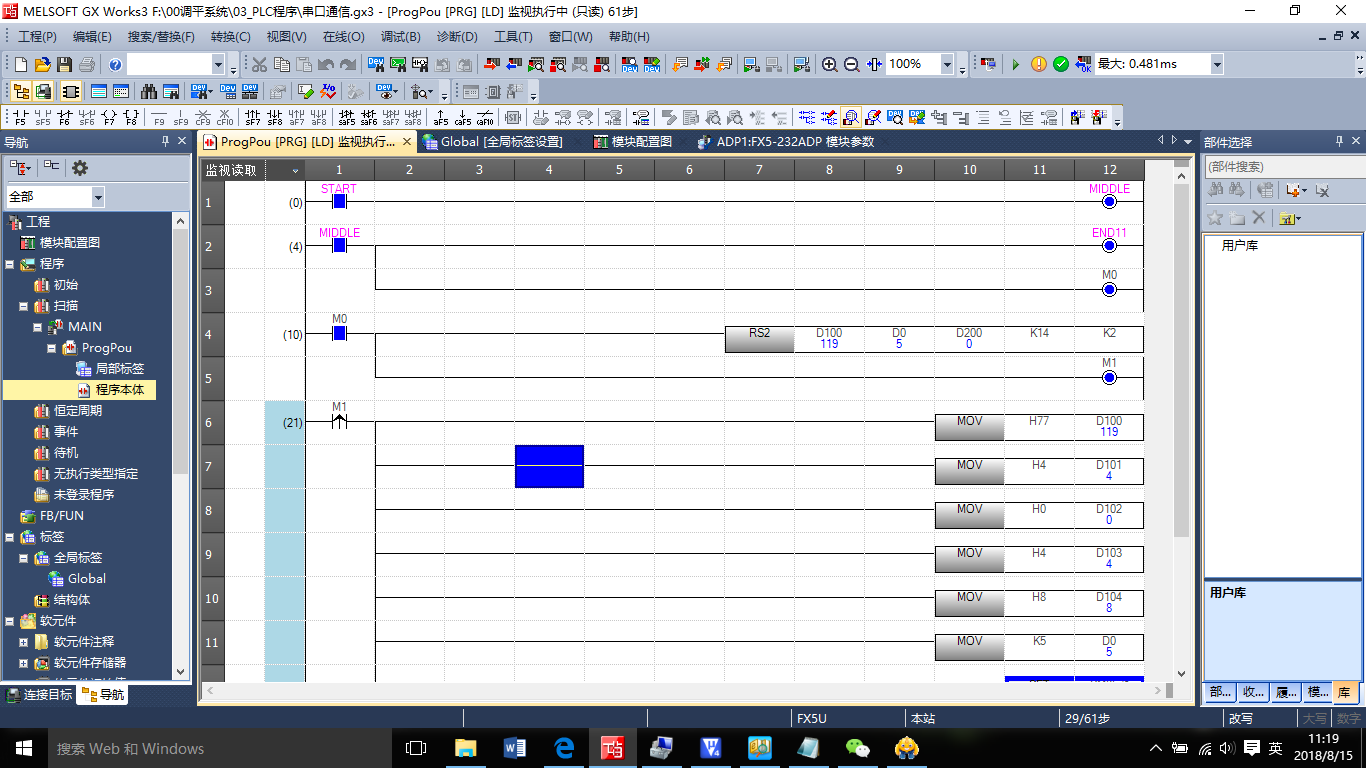This screenshot has height=768, width=1366.
Task: Click the Cut scissors icon
Action: pos(259,65)
